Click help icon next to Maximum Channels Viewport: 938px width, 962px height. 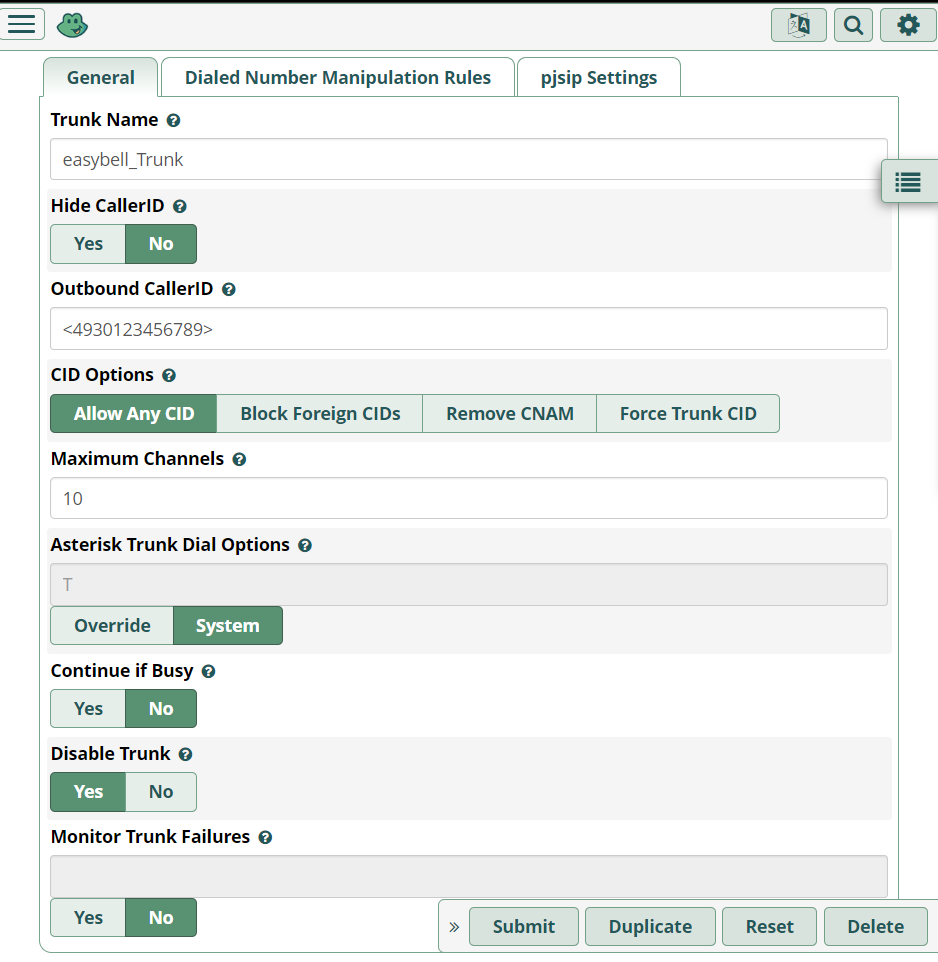[239, 460]
